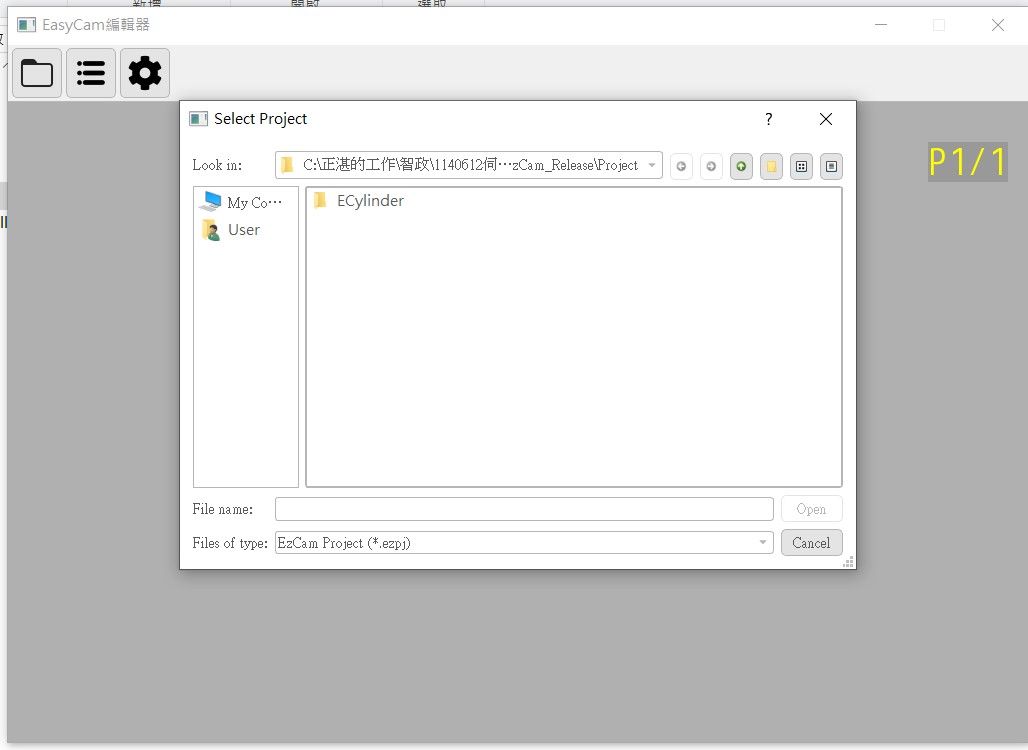Select User in the sidebar
Screen dimensions: 1028x750
pyautogui.click(x=243, y=230)
